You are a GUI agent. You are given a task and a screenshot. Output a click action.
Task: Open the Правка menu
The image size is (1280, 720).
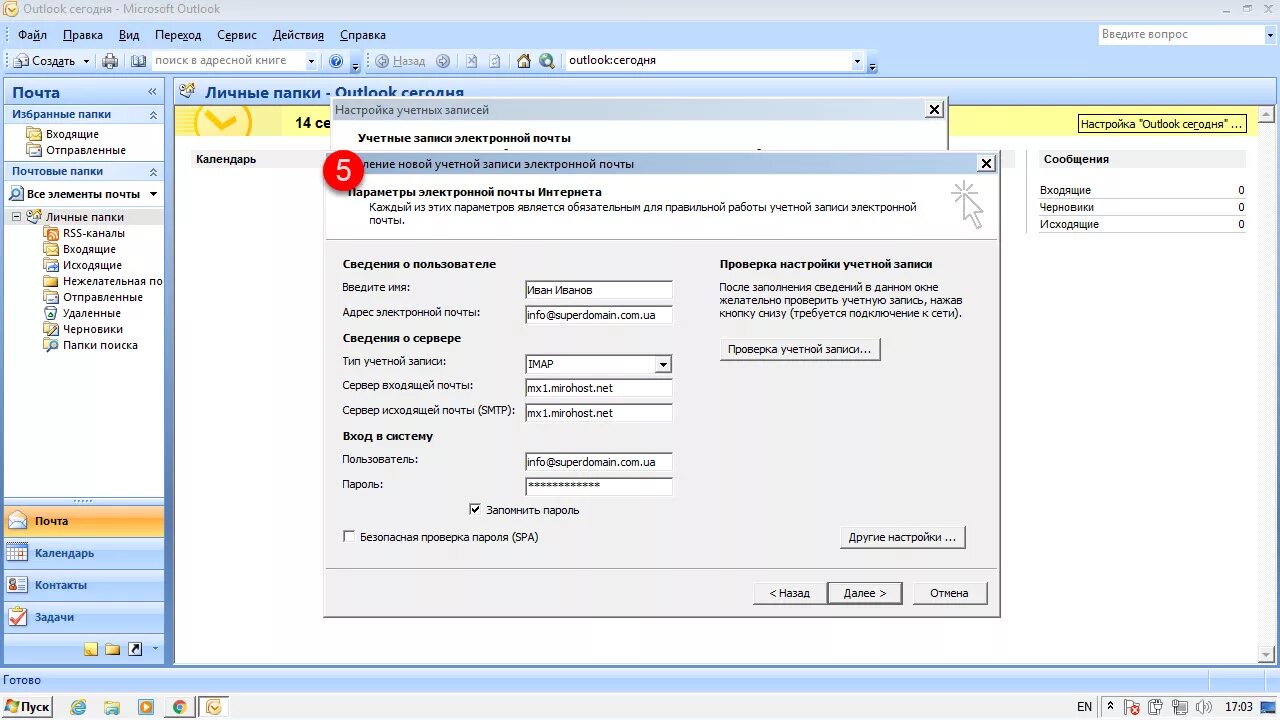click(x=82, y=35)
